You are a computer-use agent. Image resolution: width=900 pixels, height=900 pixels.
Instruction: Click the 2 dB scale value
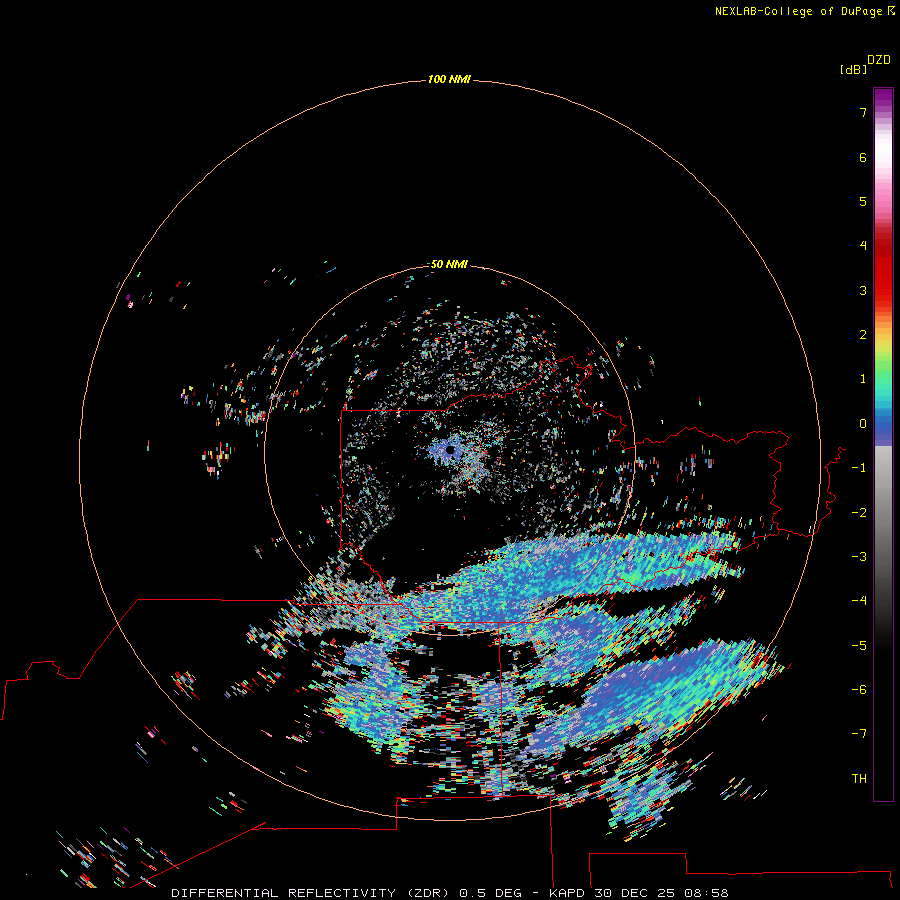coord(863,335)
